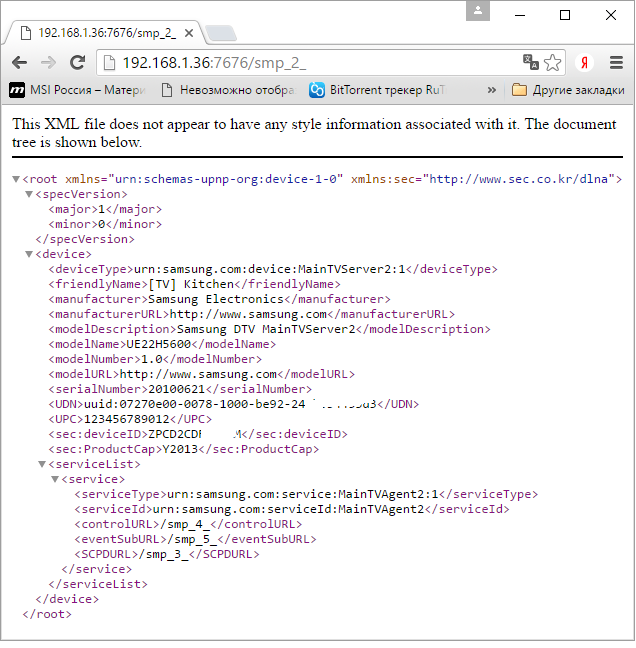
Task: Collapse the service node
Action: click(x=55, y=479)
